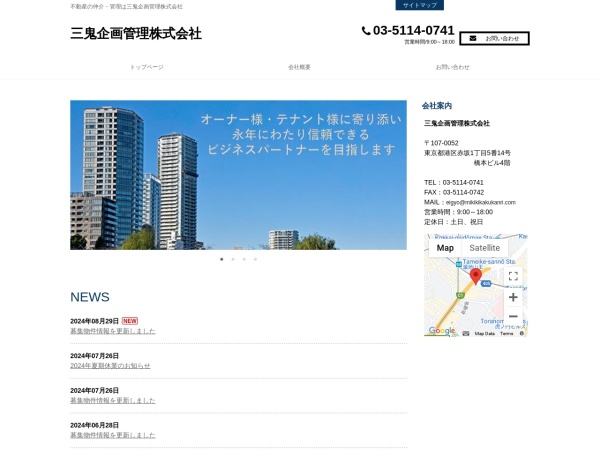This screenshot has height=450, width=600.
Task: Click the FAX：03-5114-0742 text
Action: point(454,192)
